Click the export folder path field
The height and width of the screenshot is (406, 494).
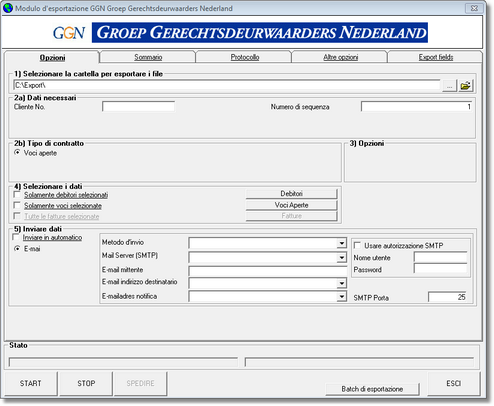(x=227, y=85)
